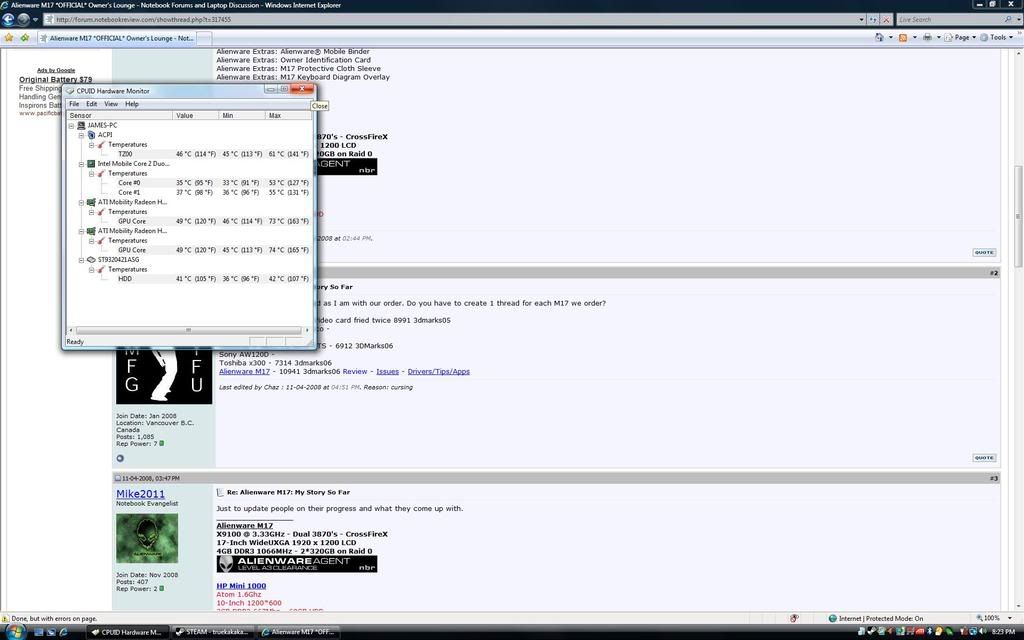Go back in Internet Explorer
The image size is (1024, 640).
click(9, 20)
